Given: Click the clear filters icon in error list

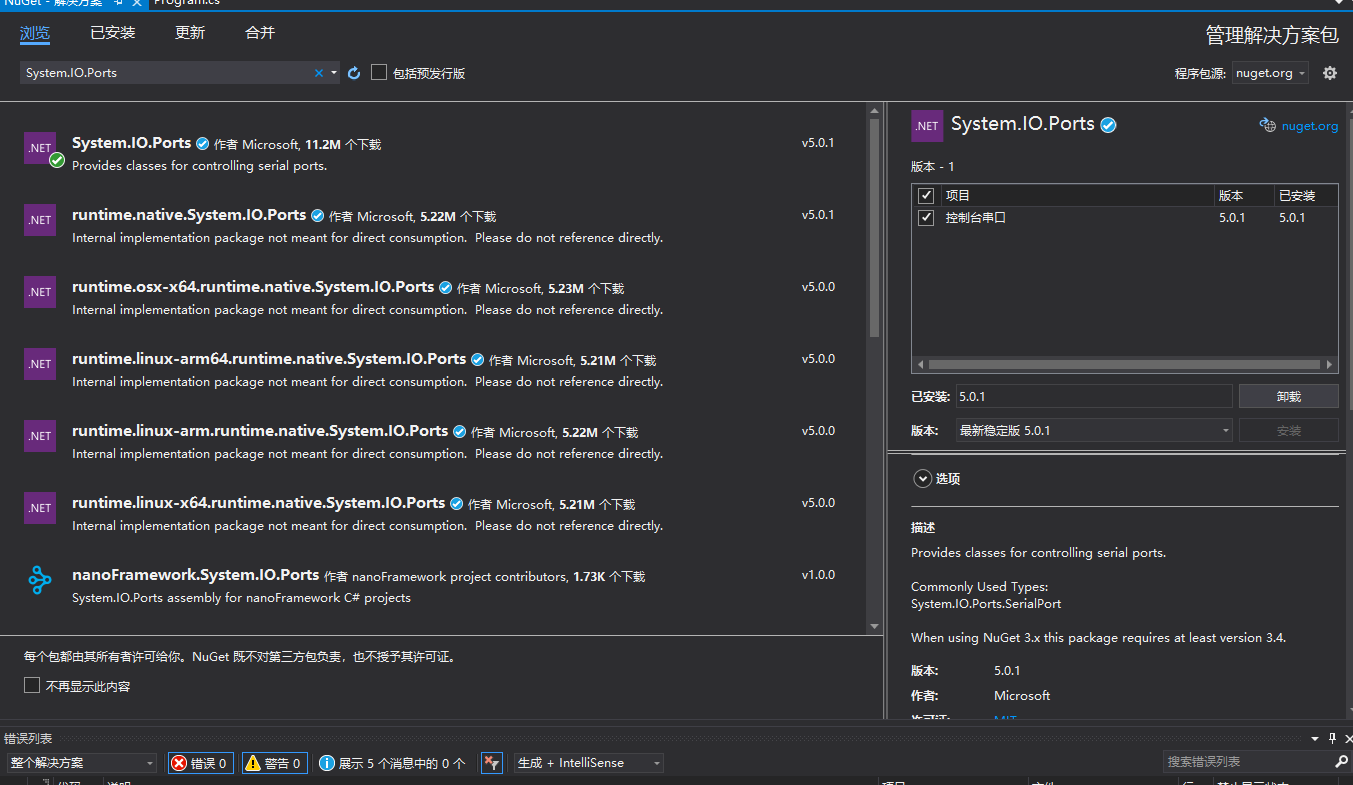Looking at the screenshot, I should pos(491,763).
